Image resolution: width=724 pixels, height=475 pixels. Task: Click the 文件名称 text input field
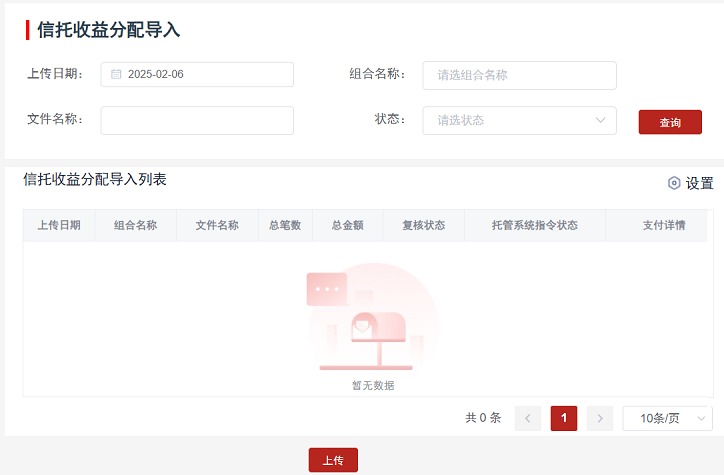pyautogui.click(x=197, y=120)
